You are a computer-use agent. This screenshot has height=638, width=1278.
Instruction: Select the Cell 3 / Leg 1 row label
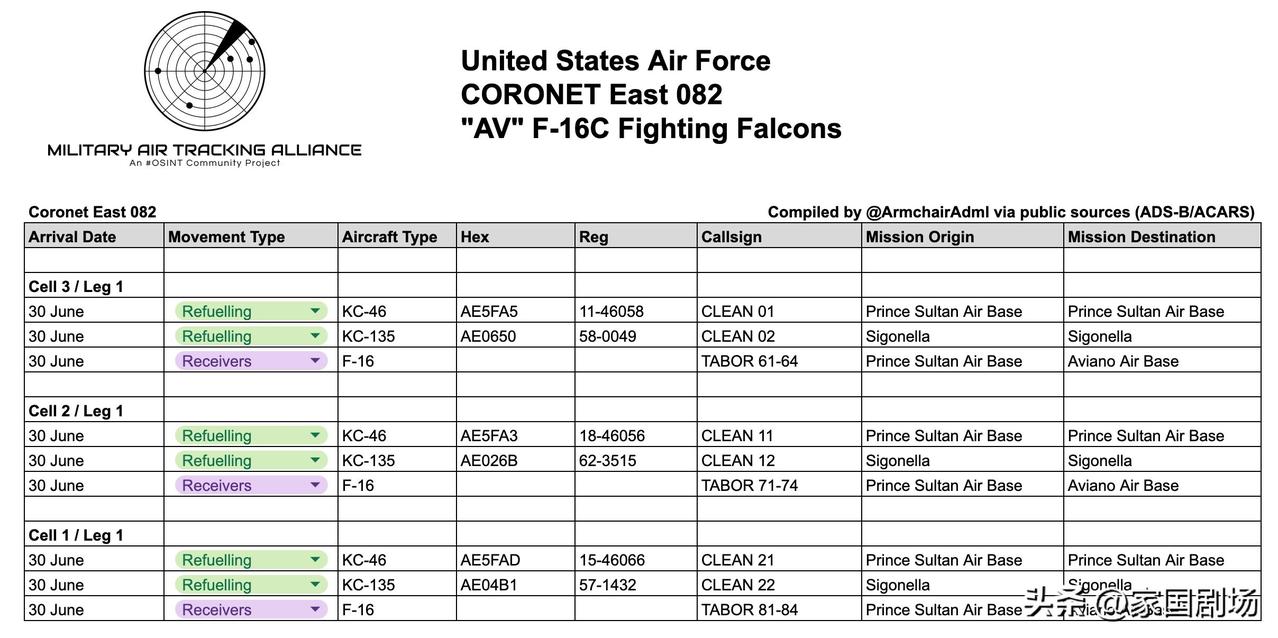coord(76,286)
